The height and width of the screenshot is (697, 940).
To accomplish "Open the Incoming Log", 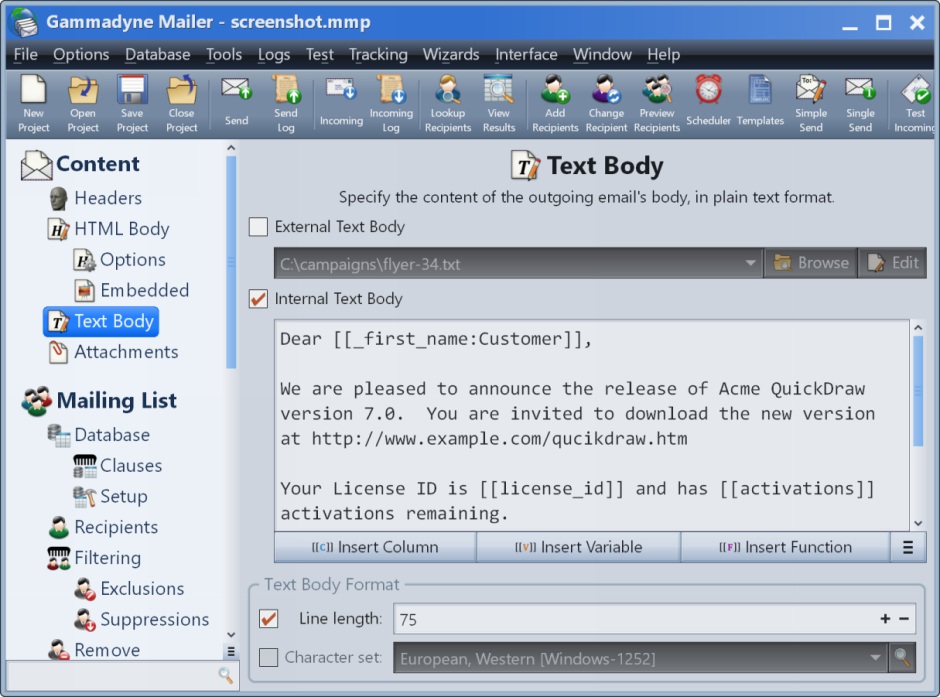I will (x=391, y=100).
